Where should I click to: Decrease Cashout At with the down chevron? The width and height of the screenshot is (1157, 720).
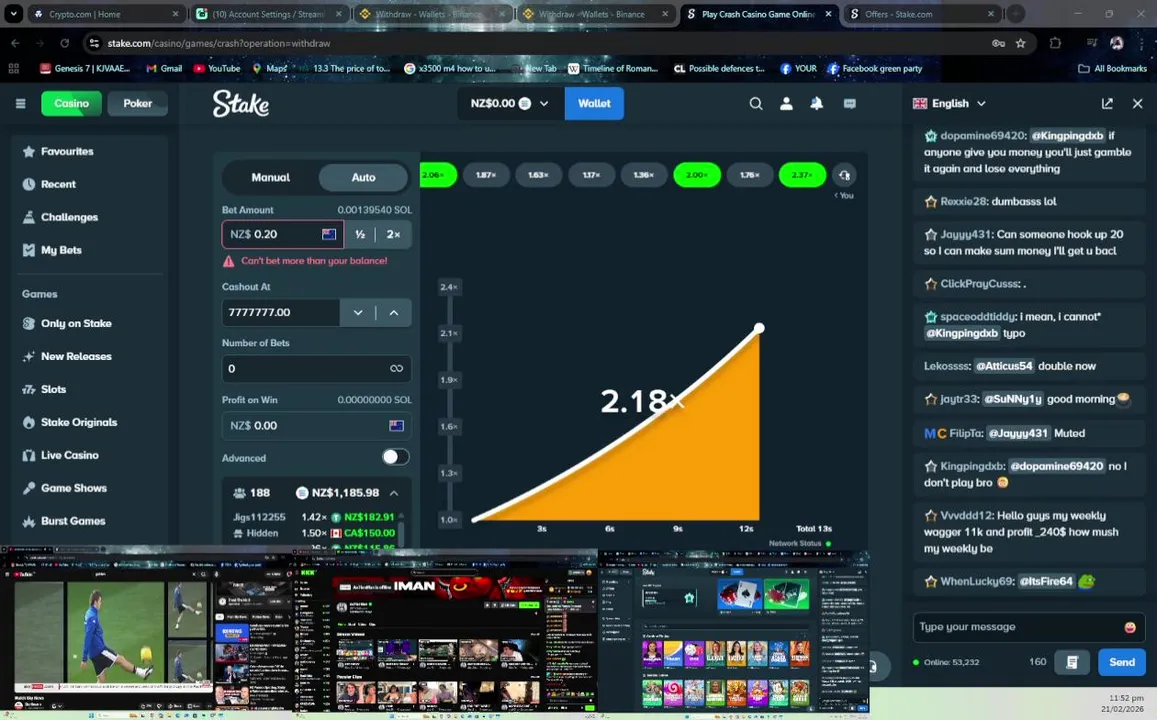point(358,312)
